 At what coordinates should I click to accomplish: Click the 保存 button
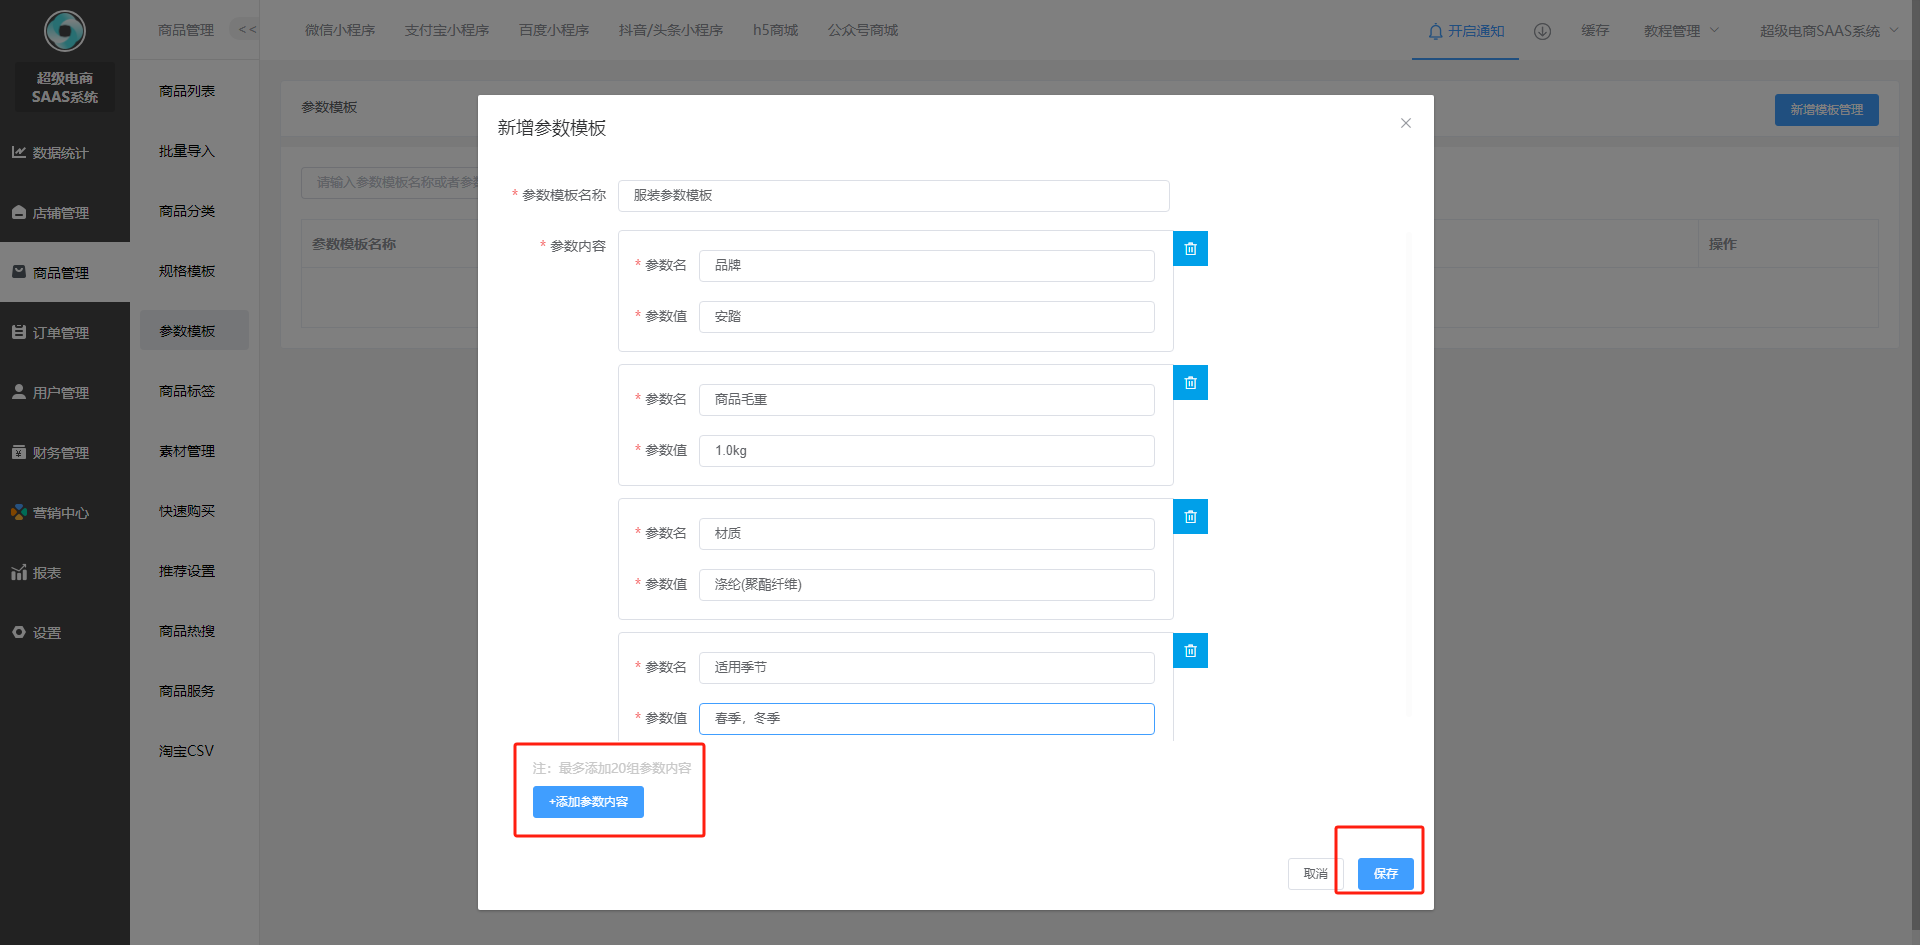(1385, 874)
